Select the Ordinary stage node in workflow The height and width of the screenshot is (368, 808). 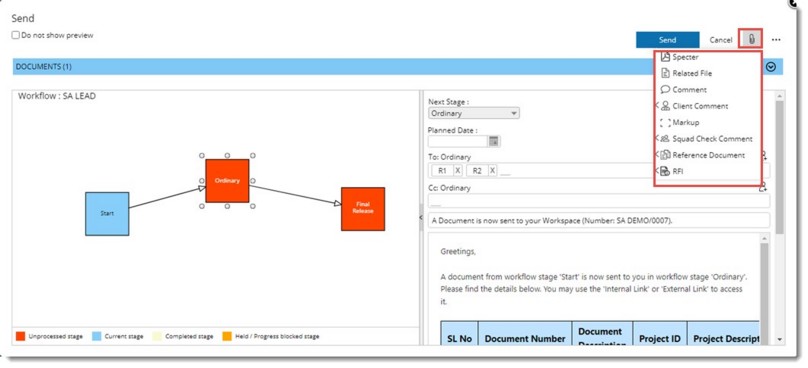click(227, 180)
